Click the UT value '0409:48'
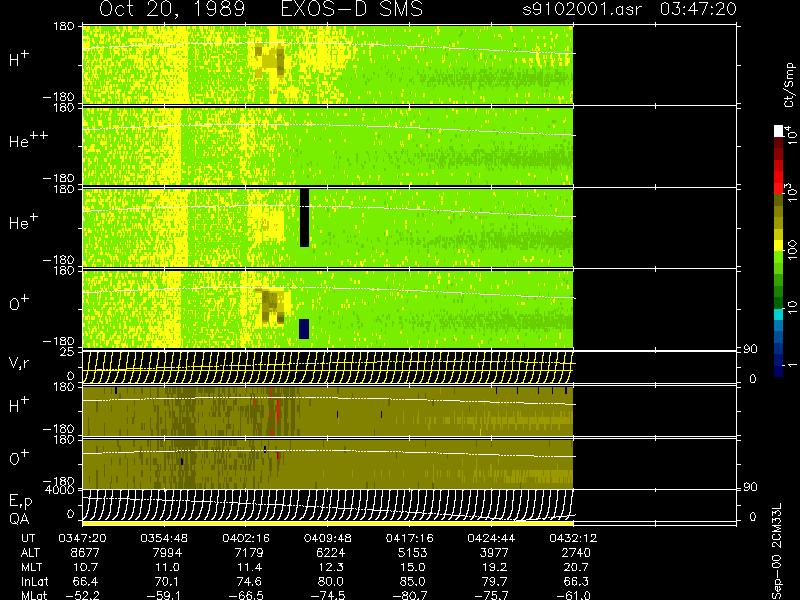 point(328,538)
